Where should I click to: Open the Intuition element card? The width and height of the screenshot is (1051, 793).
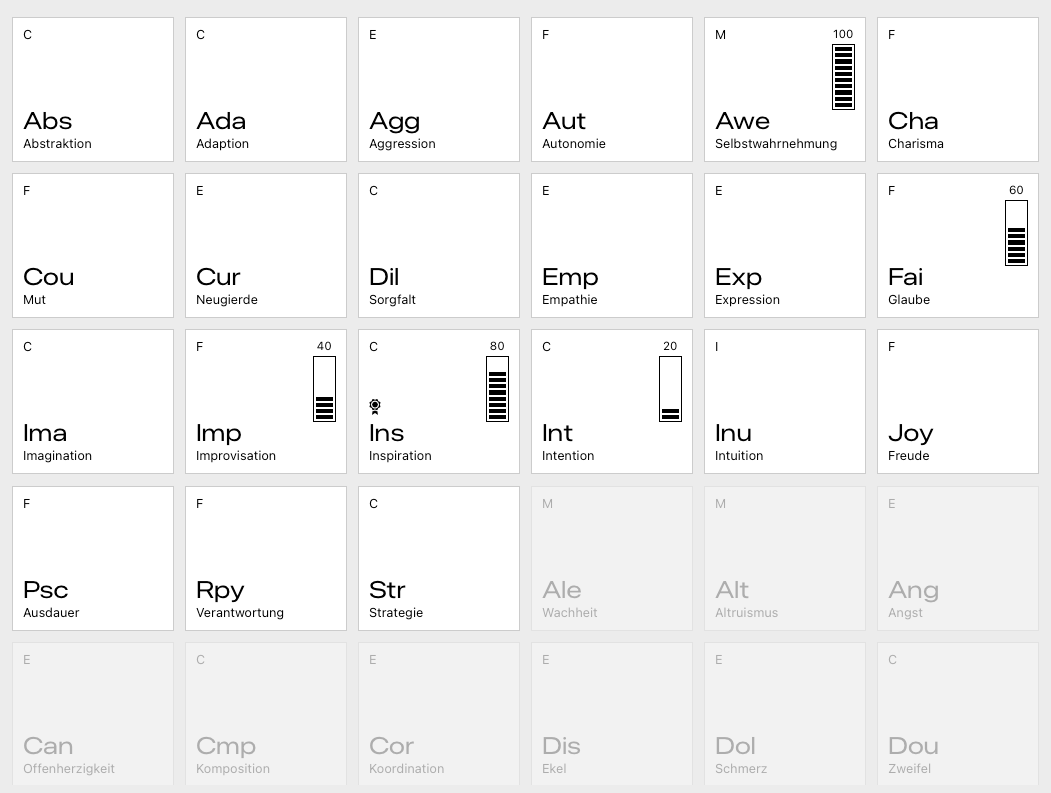coord(785,401)
